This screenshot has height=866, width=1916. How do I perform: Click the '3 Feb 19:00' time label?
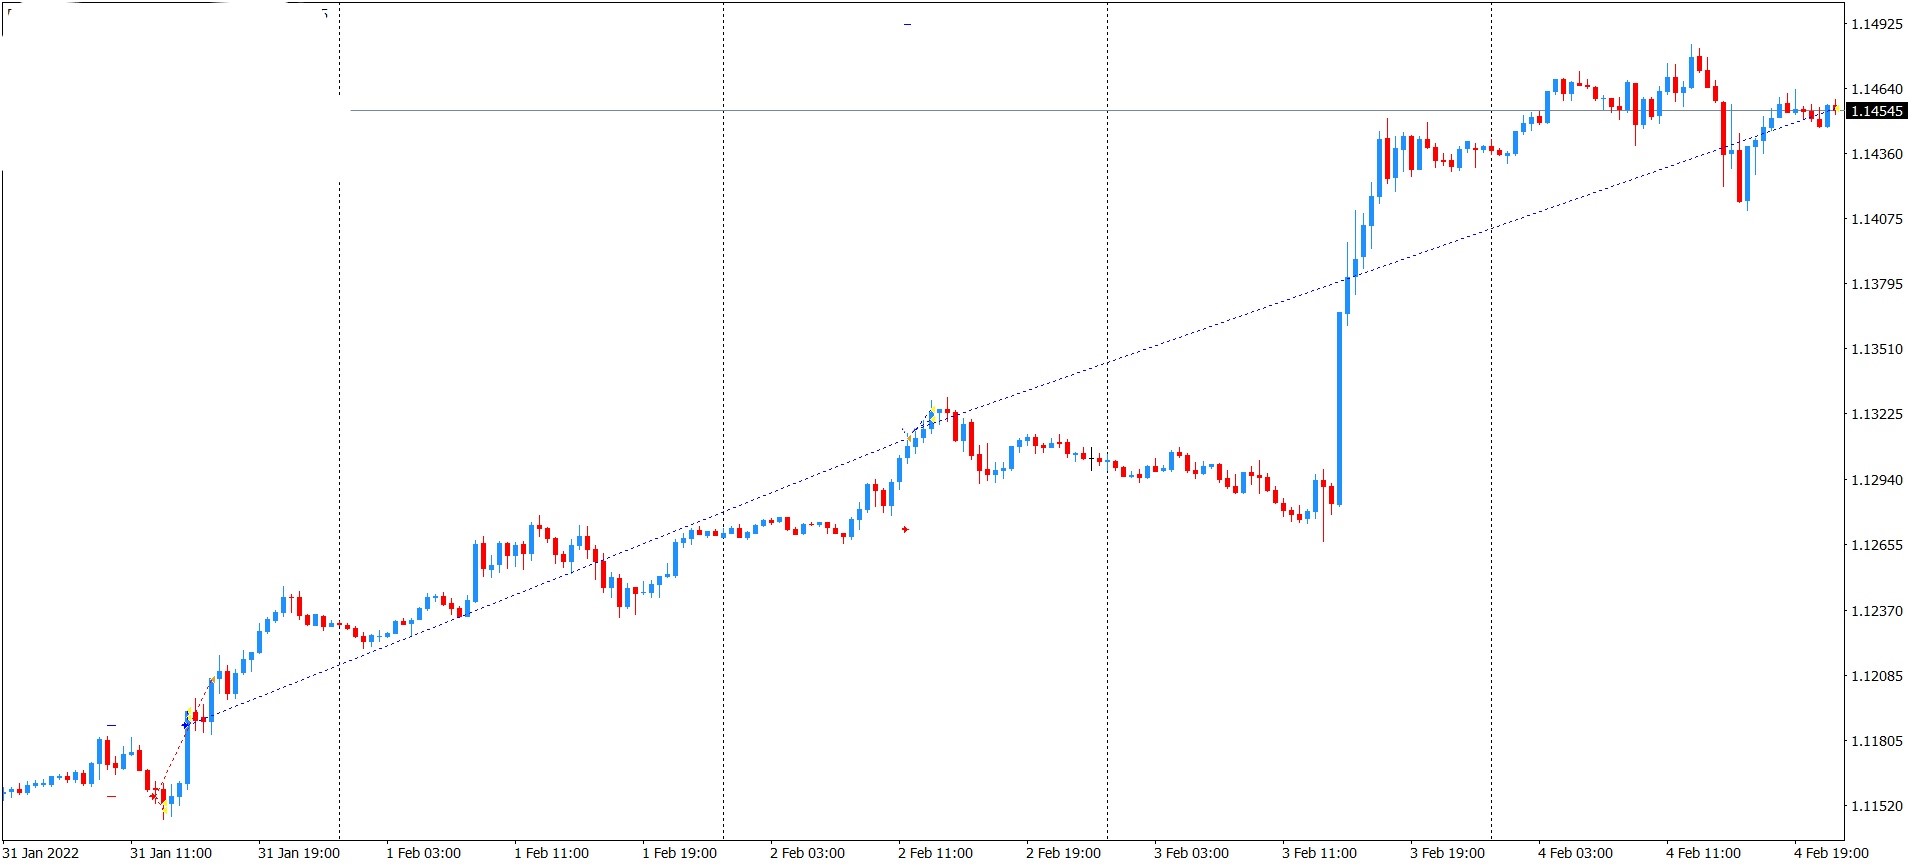(1447, 853)
